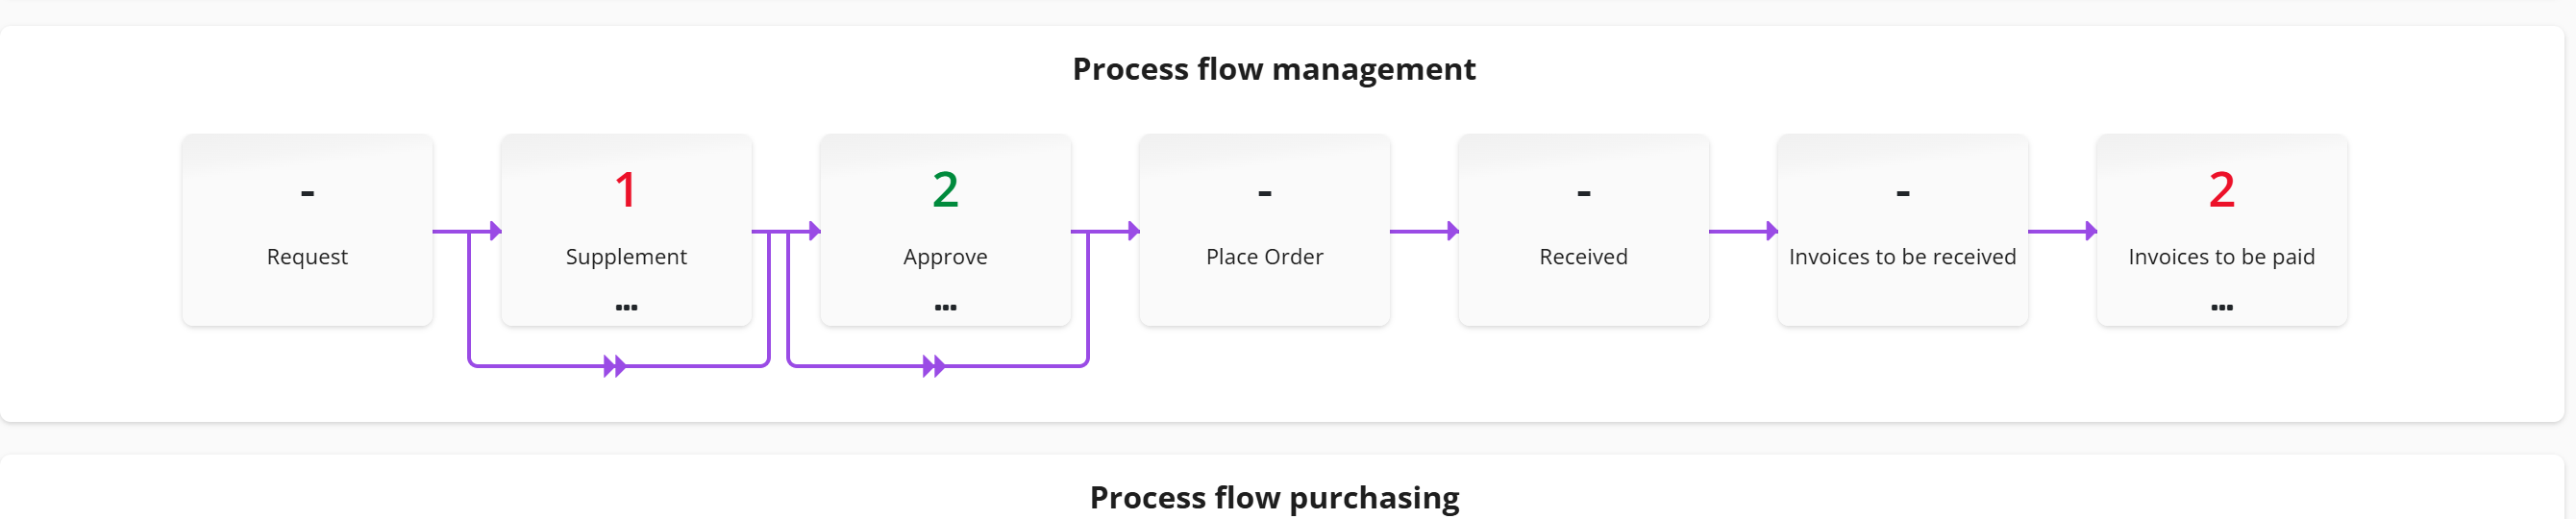Screen dimensions: 2576x519
Task: Click the red count 1 on Supplement
Action: pyautogui.click(x=626, y=189)
